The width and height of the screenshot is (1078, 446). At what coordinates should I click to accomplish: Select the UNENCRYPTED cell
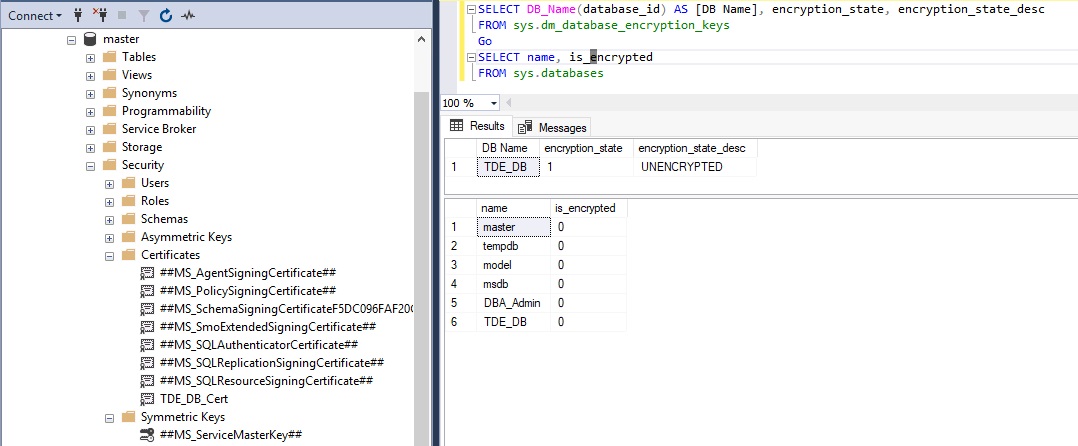(695, 167)
